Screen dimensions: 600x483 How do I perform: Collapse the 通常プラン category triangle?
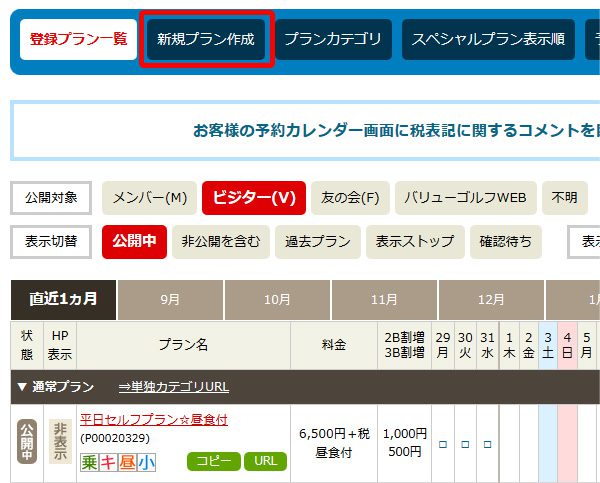(x=22, y=387)
